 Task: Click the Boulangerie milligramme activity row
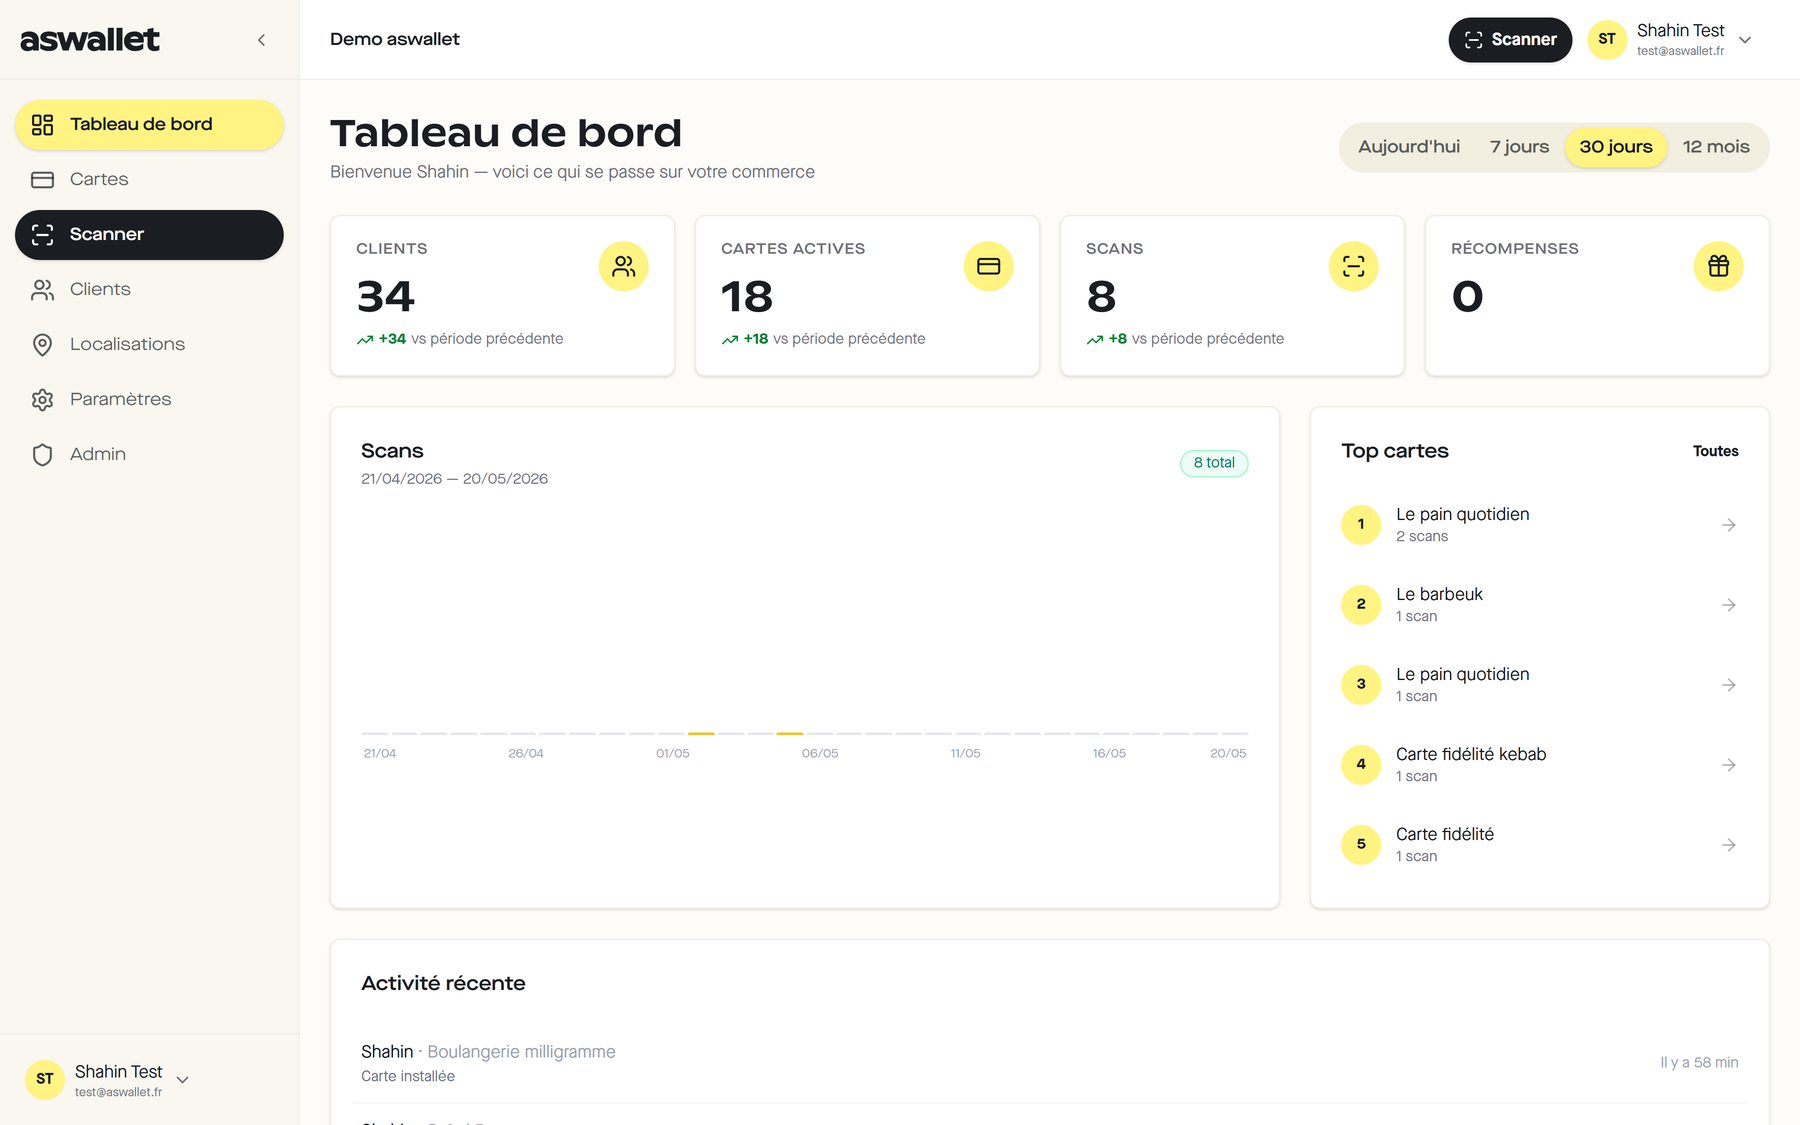tap(1049, 1063)
